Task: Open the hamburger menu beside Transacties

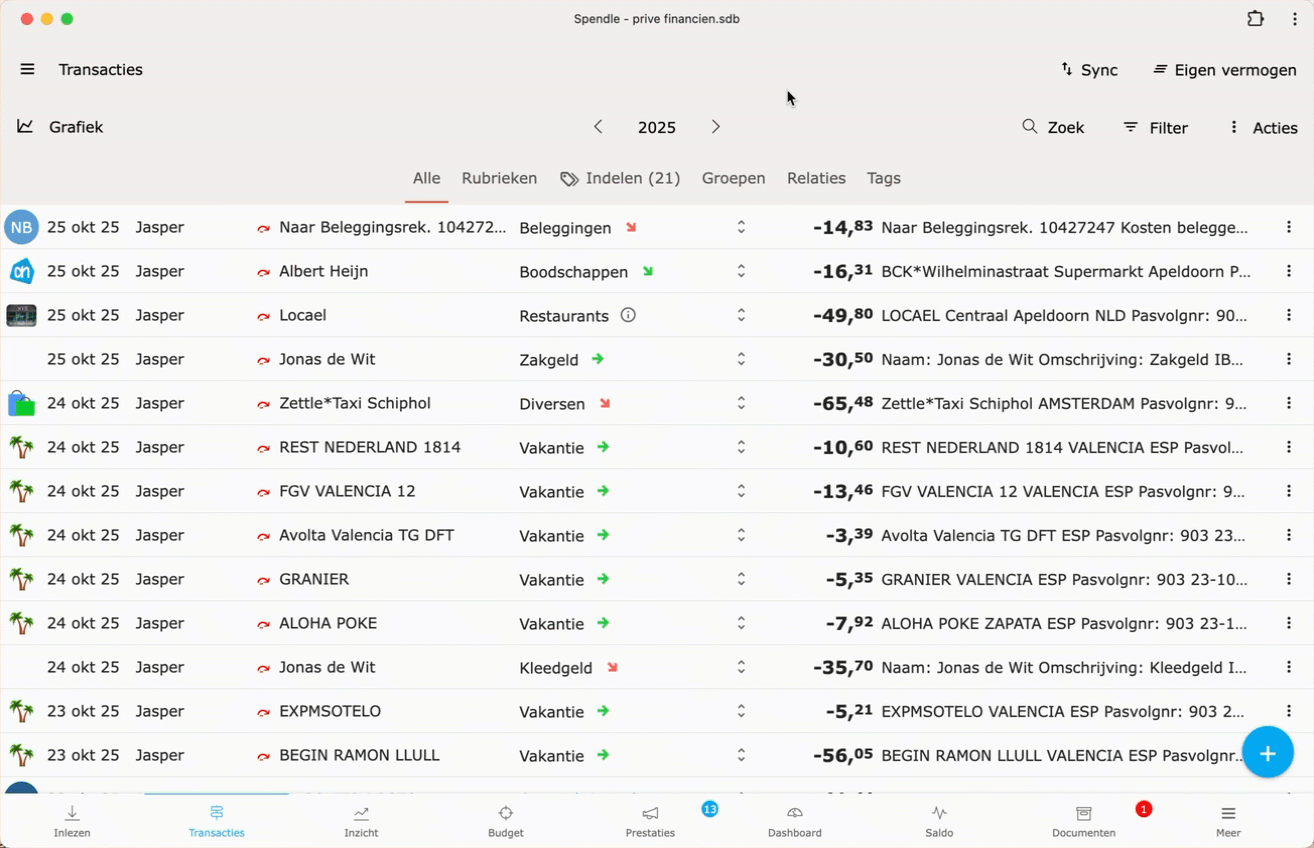Action: tap(27, 69)
